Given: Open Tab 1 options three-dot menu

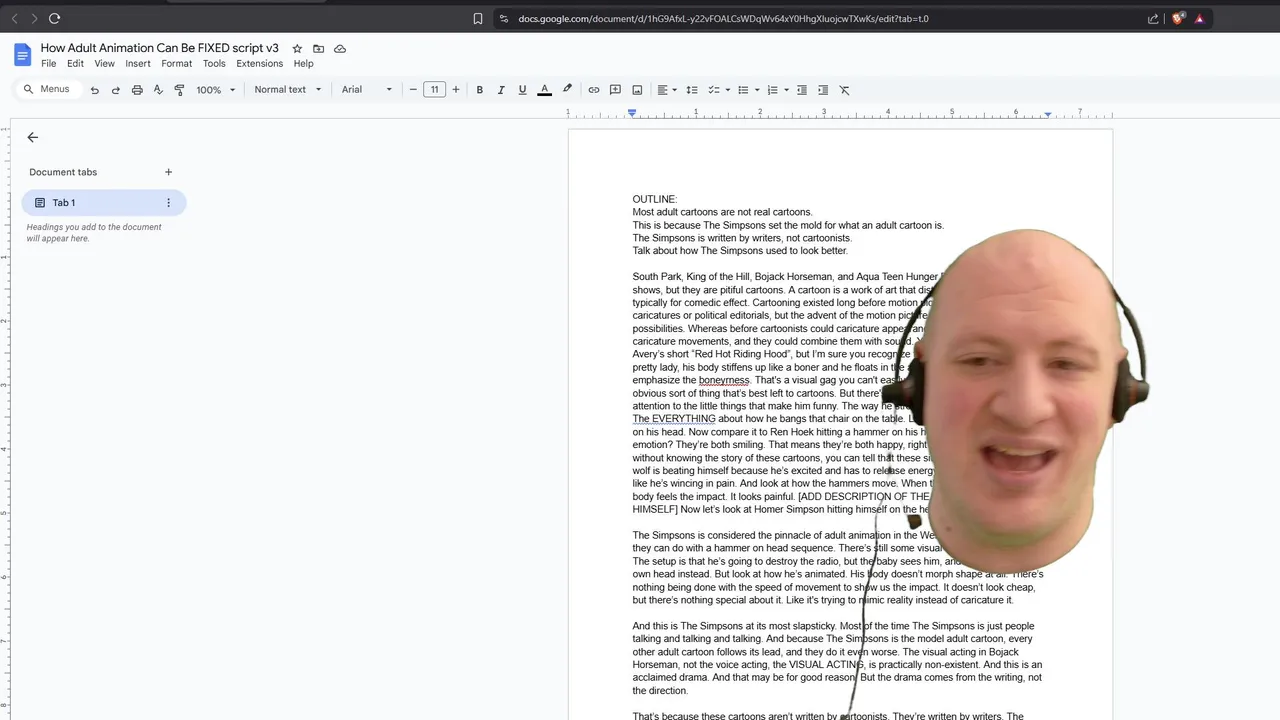Looking at the screenshot, I should (x=168, y=203).
